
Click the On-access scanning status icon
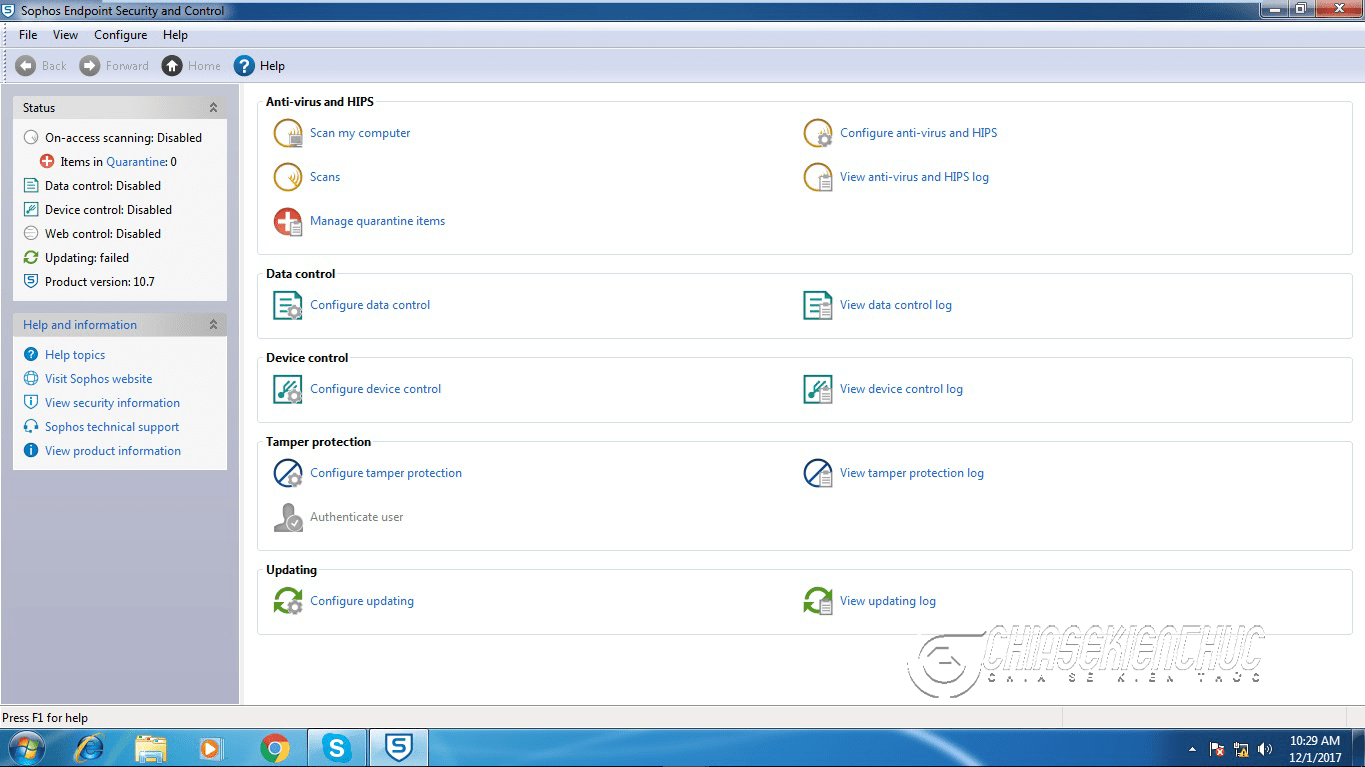coord(31,138)
